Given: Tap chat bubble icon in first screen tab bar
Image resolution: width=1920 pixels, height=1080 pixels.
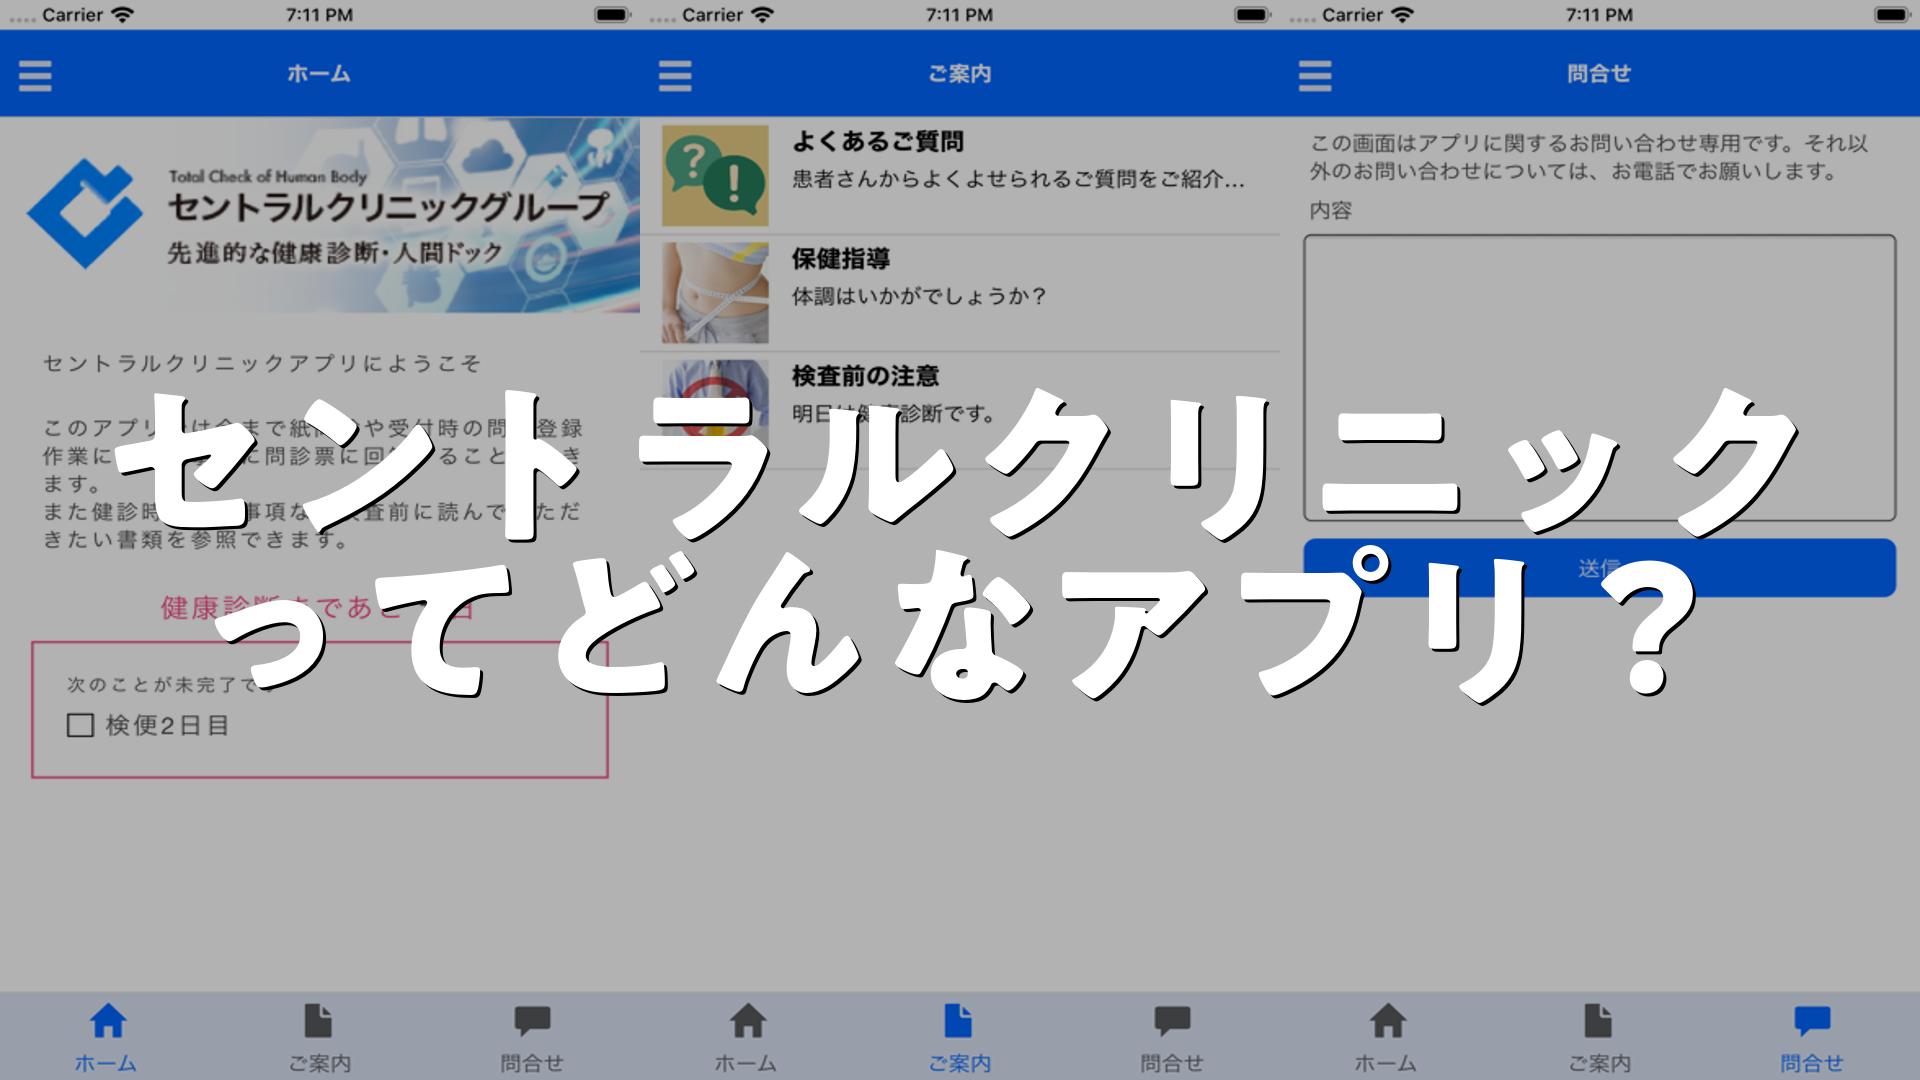Looking at the screenshot, I should coord(532,1021).
